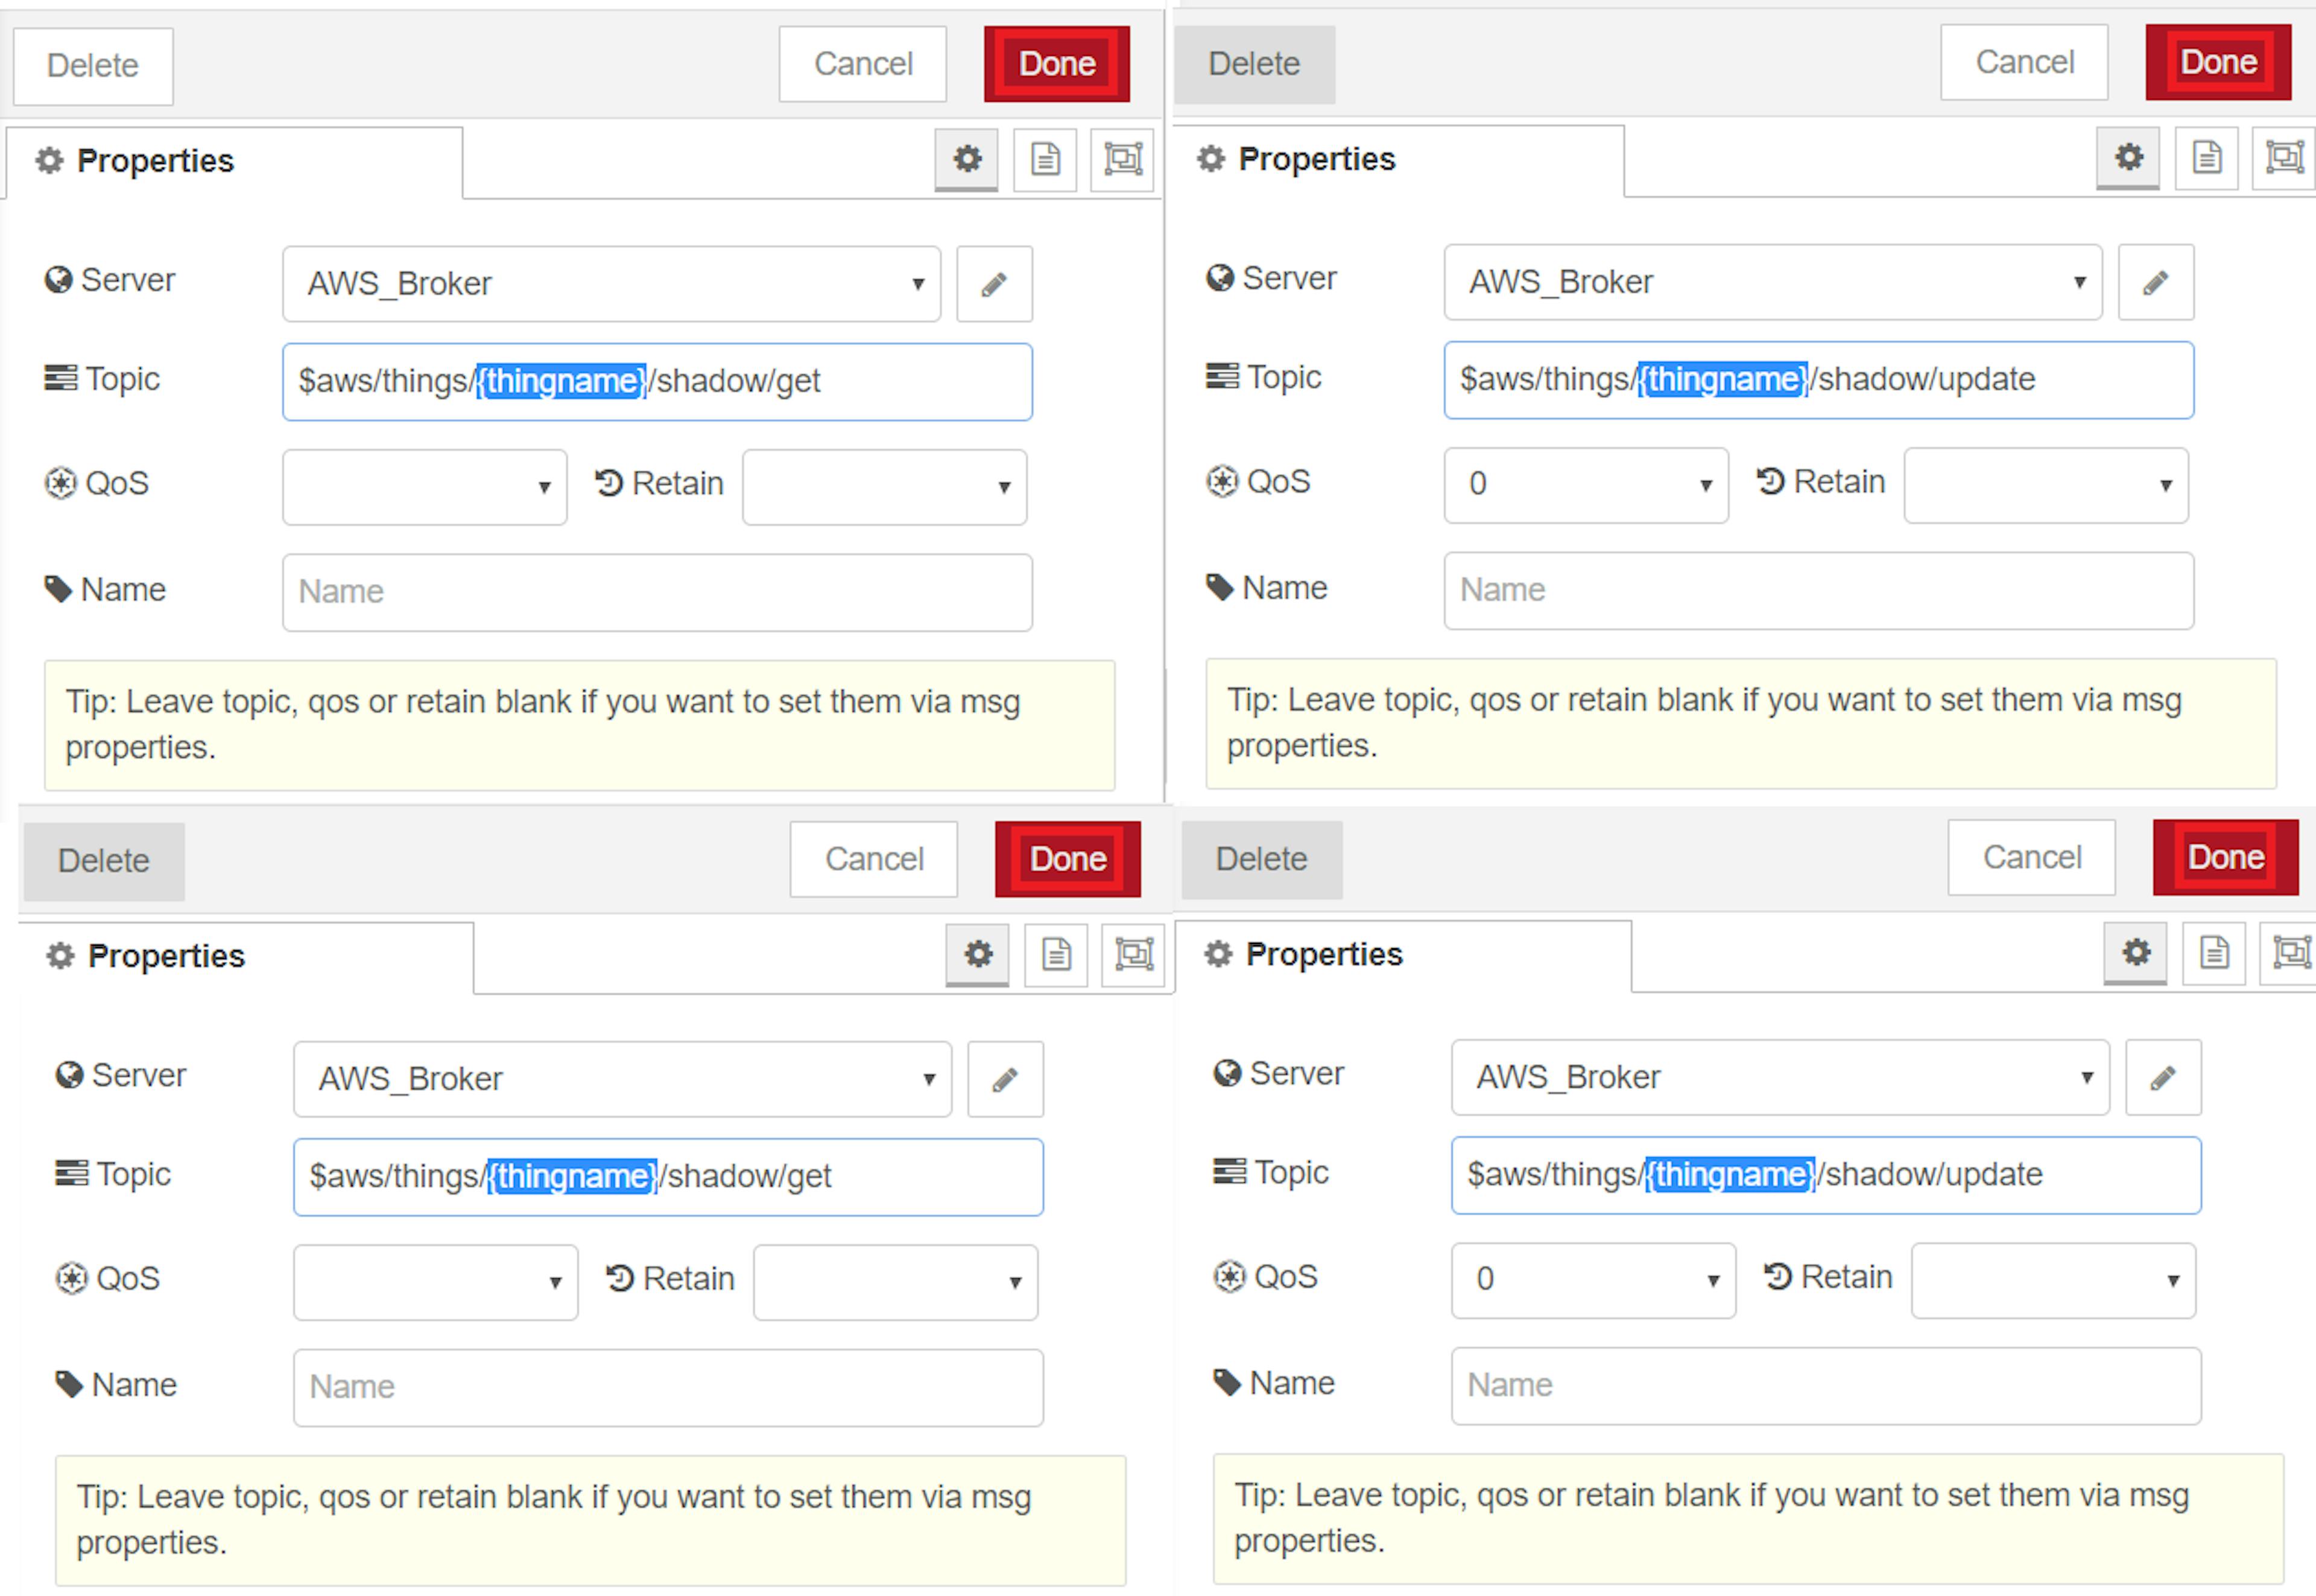
Task: Open Server AWS_Broker dropdown in top-right panel
Action: tap(1773, 282)
